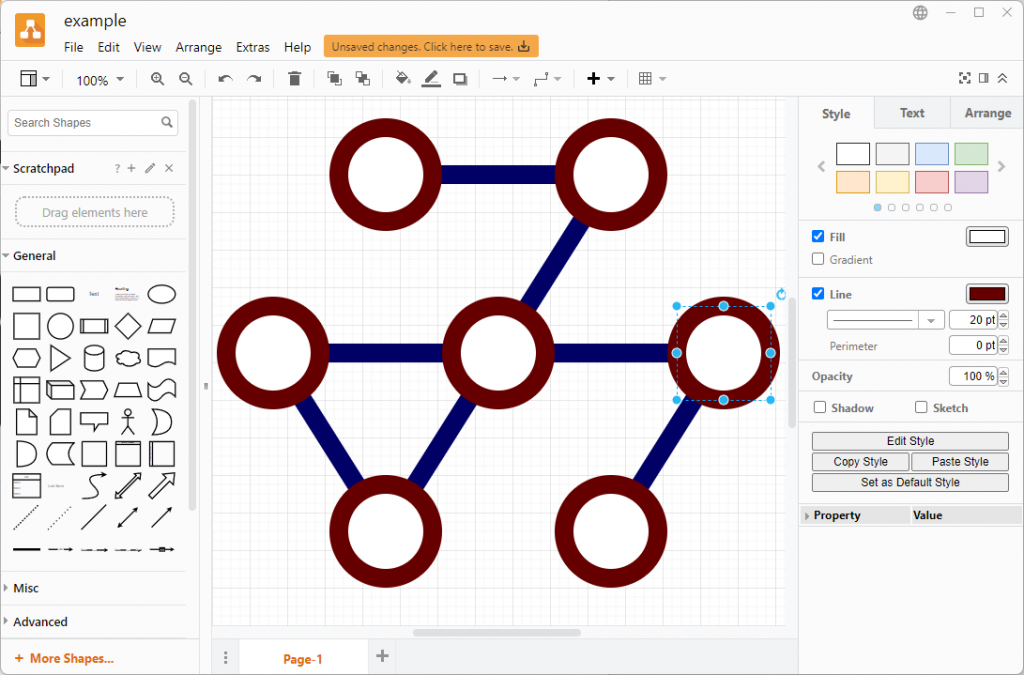
Task: Click the Search Shapes input field
Action: pyautogui.click(x=93, y=123)
